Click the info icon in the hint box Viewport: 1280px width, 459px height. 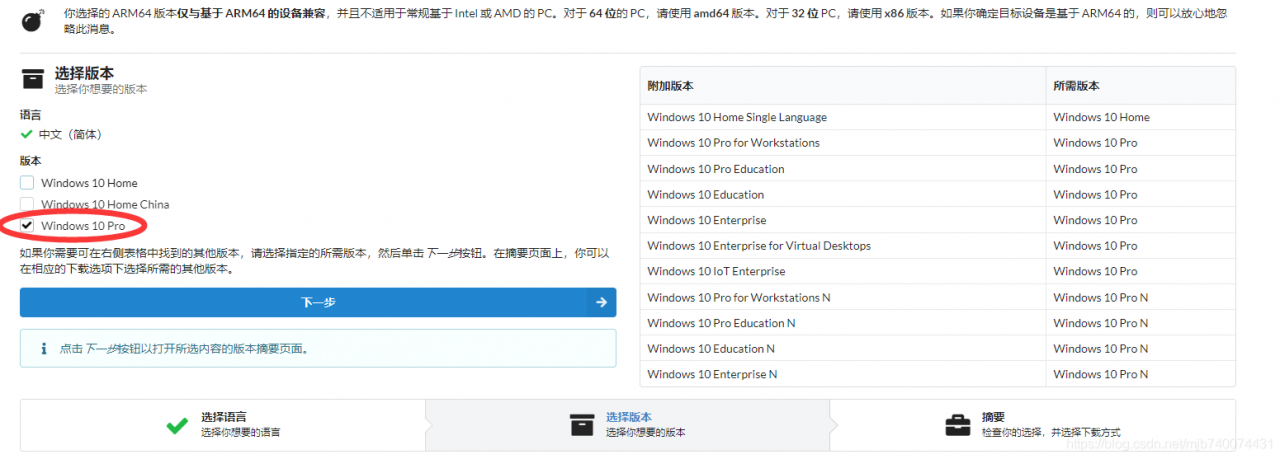coord(44,349)
